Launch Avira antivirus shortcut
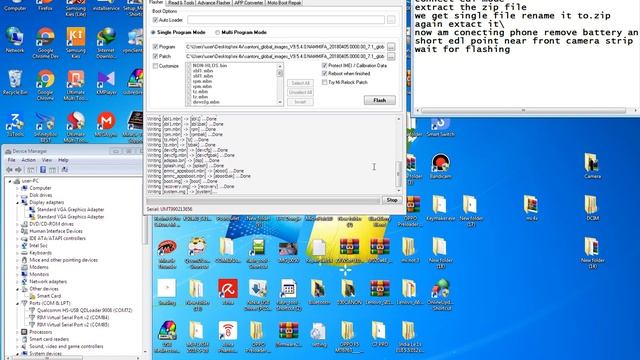 228,292
